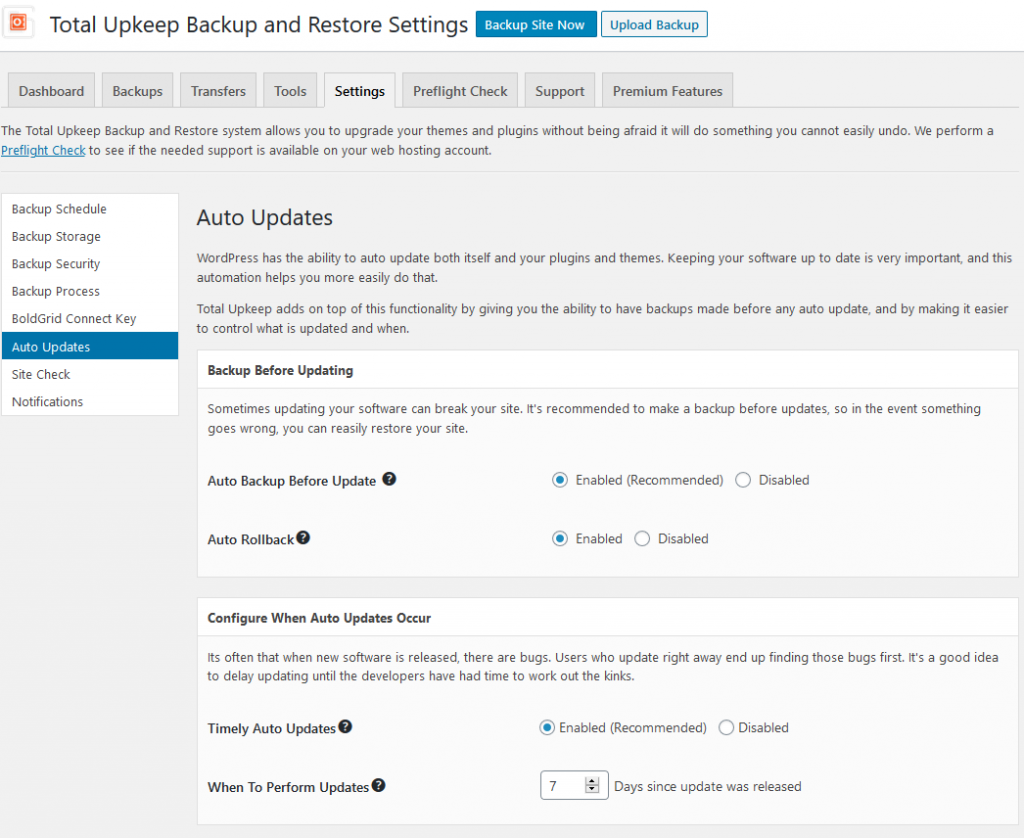Image resolution: width=1024 pixels, height=838 pixels.
Task: Open Backup Schedule settings section
Action: [x=90, y=209]
